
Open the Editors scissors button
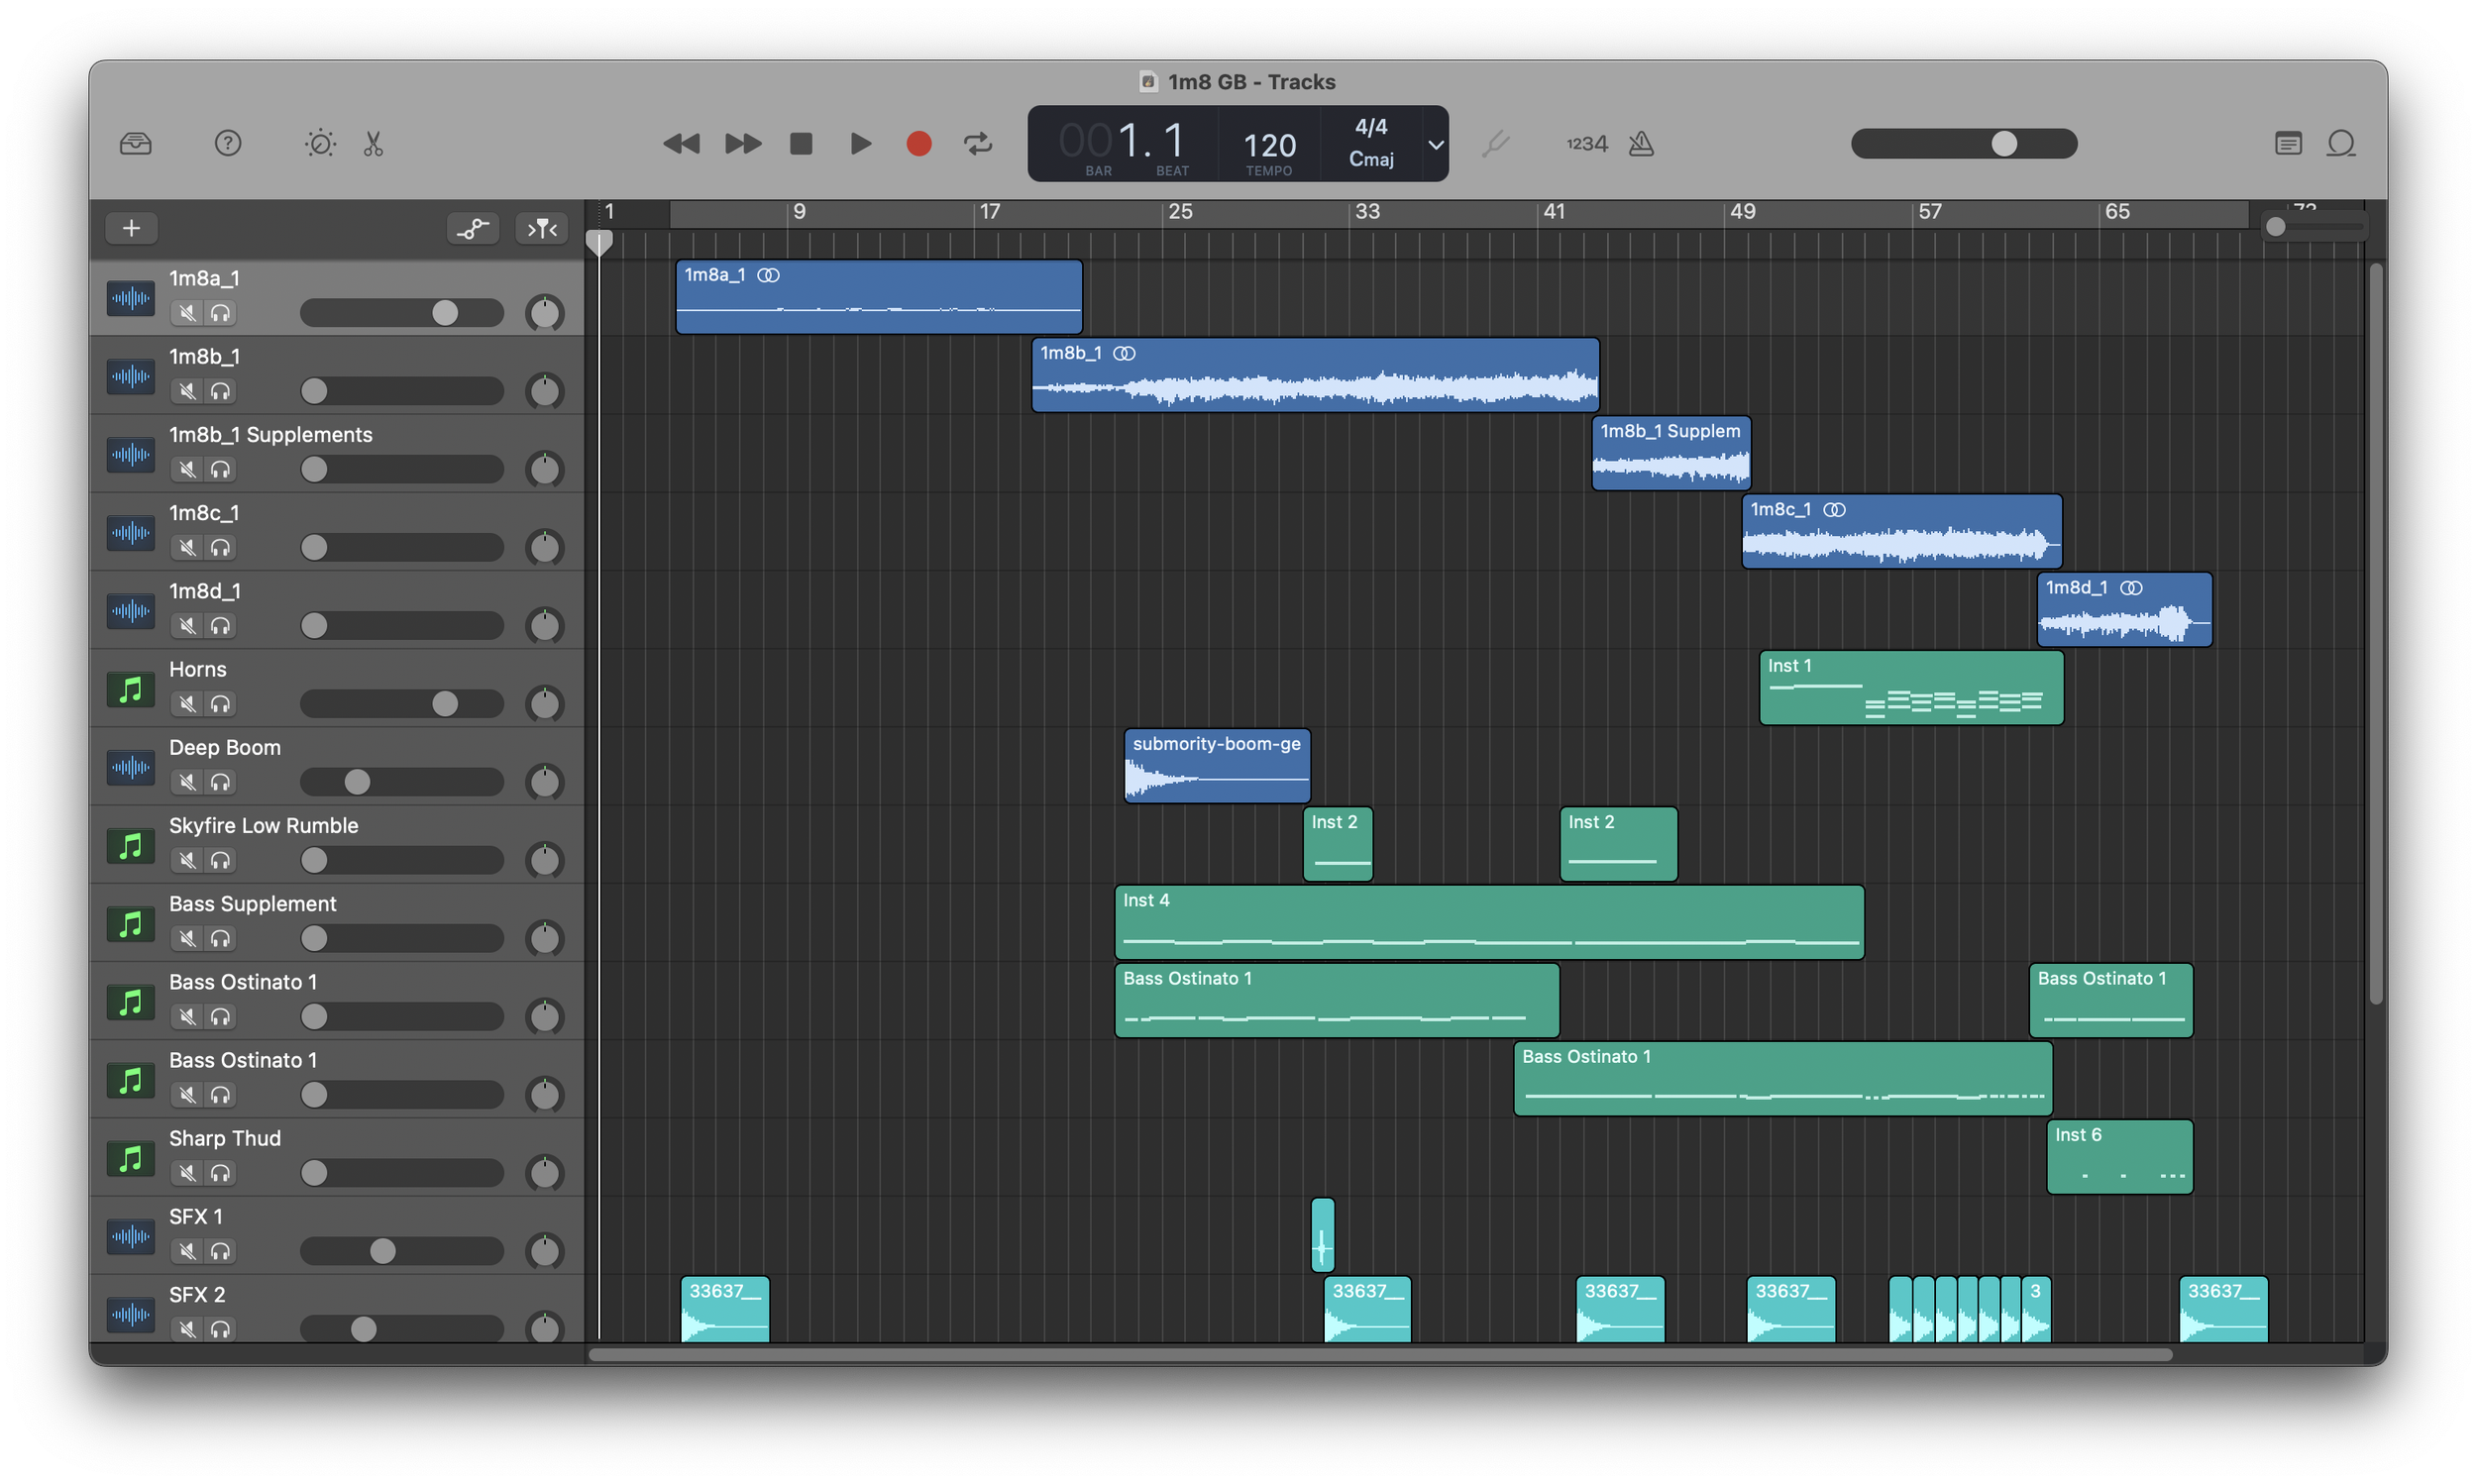[373, 144]
